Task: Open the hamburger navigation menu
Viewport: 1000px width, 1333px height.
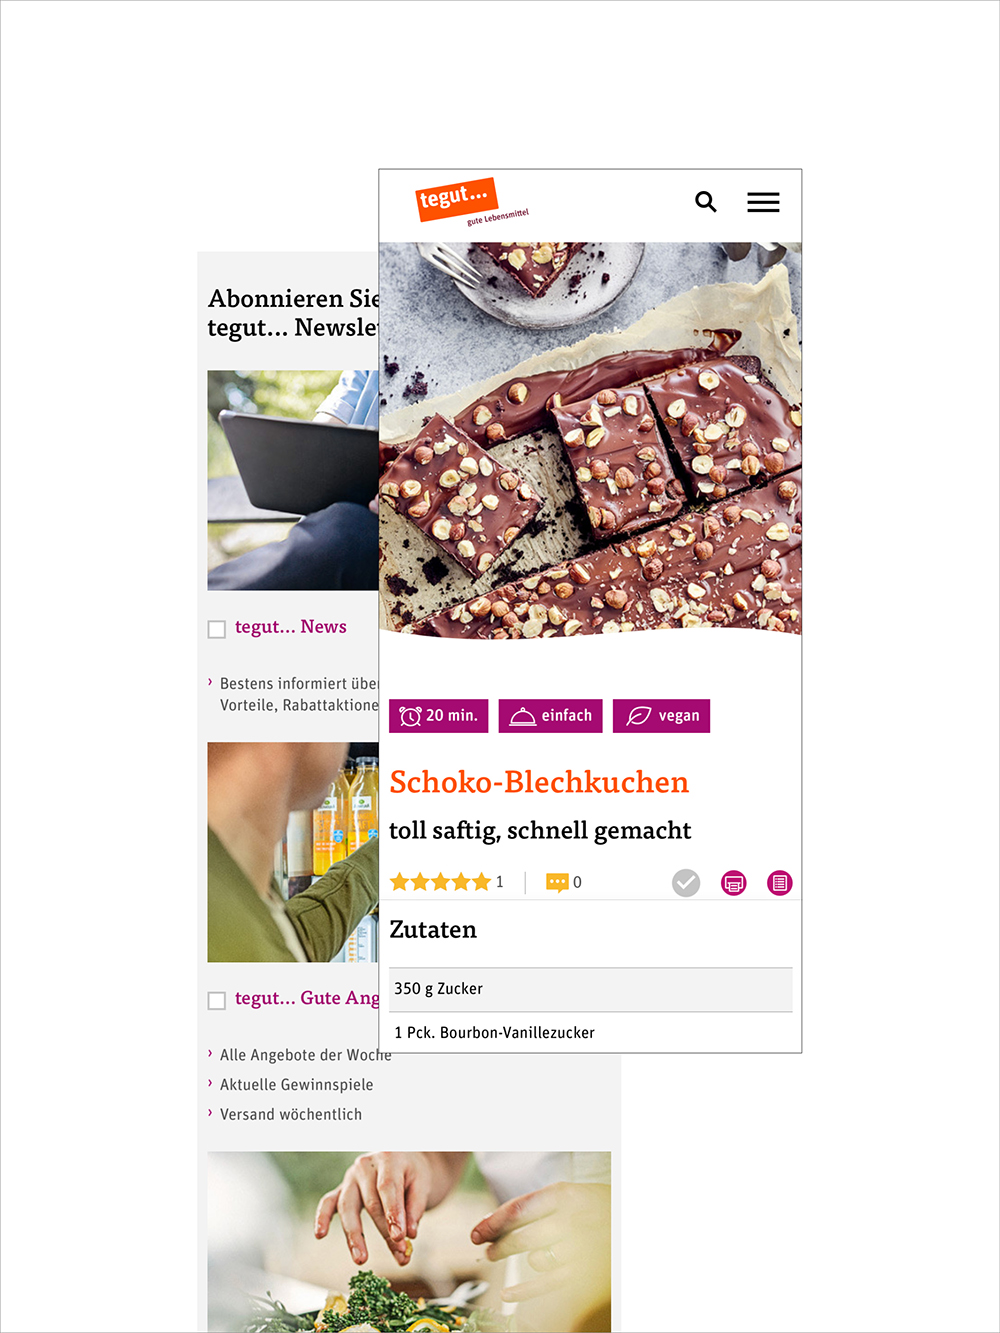Action: [763, 202]
